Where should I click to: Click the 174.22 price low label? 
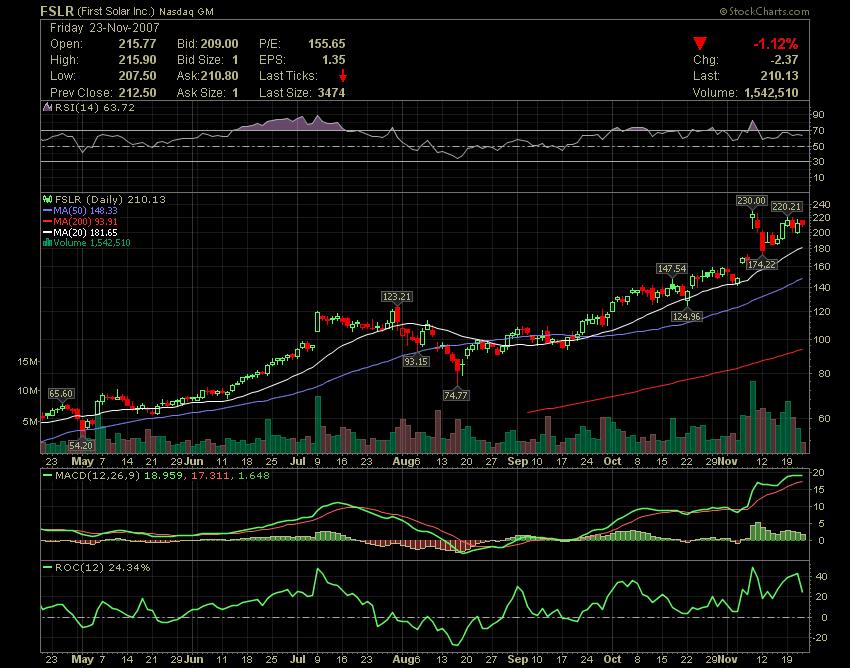coord(762,265)
